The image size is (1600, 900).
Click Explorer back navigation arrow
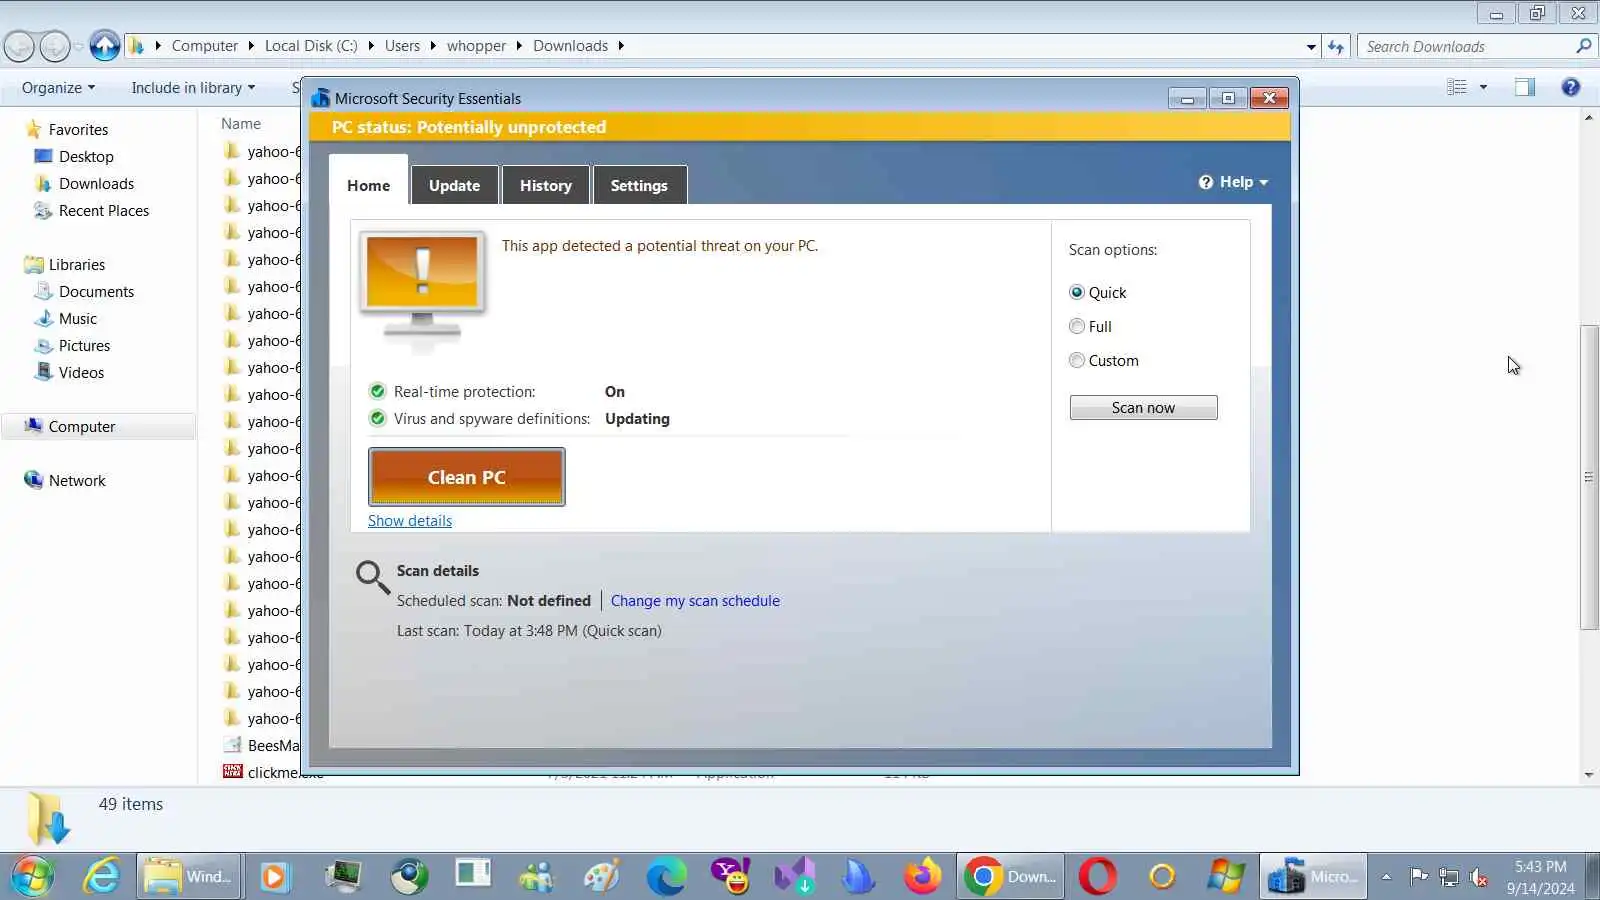pos(19,46)
